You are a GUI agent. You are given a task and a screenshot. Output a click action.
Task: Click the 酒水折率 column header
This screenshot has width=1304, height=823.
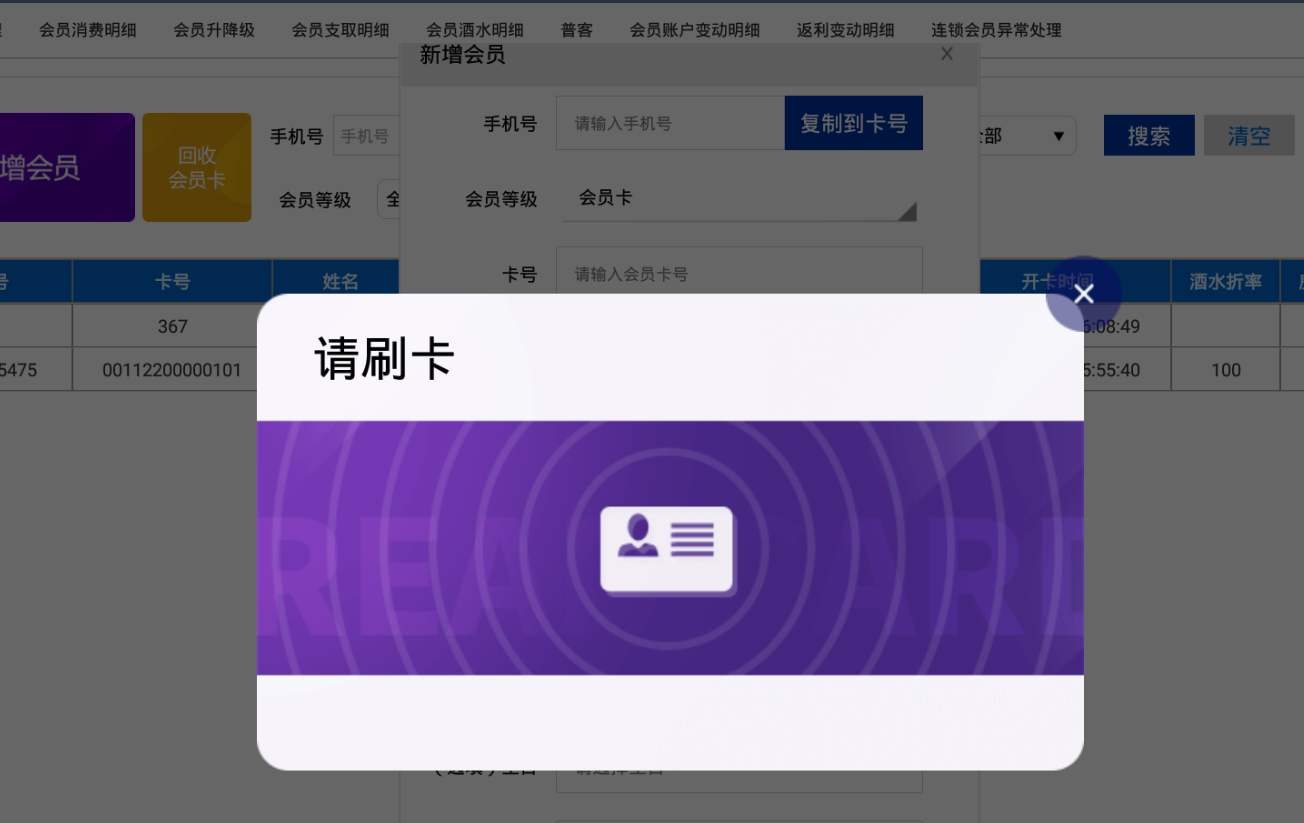tap(1225, 282)
